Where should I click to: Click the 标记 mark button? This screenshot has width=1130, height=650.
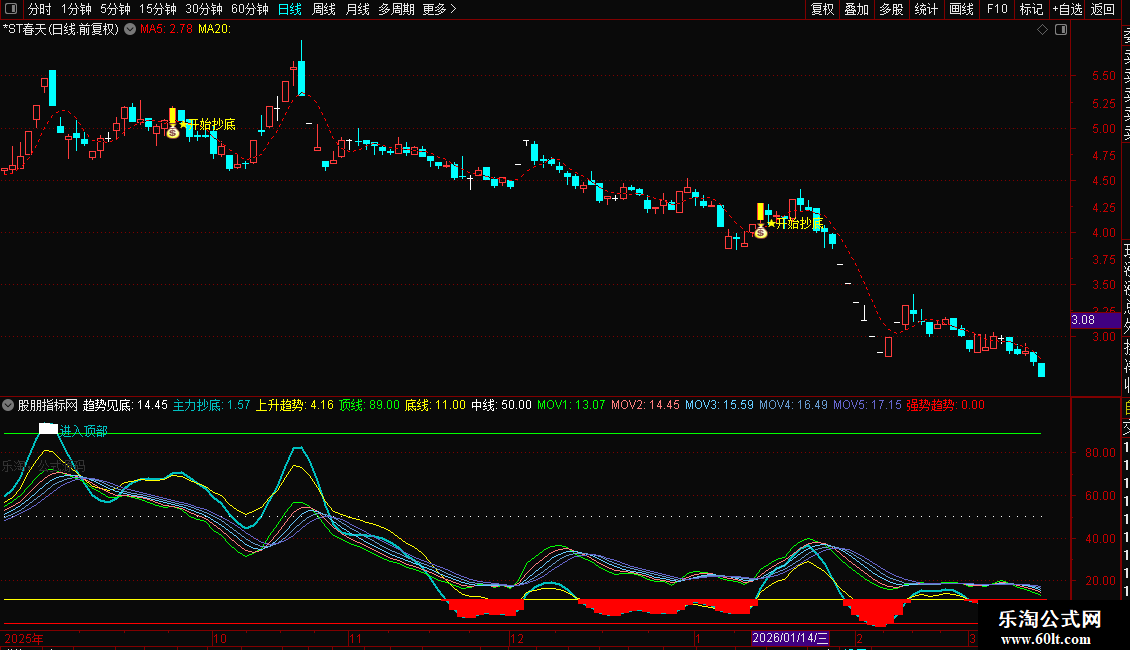(1031, 9)
